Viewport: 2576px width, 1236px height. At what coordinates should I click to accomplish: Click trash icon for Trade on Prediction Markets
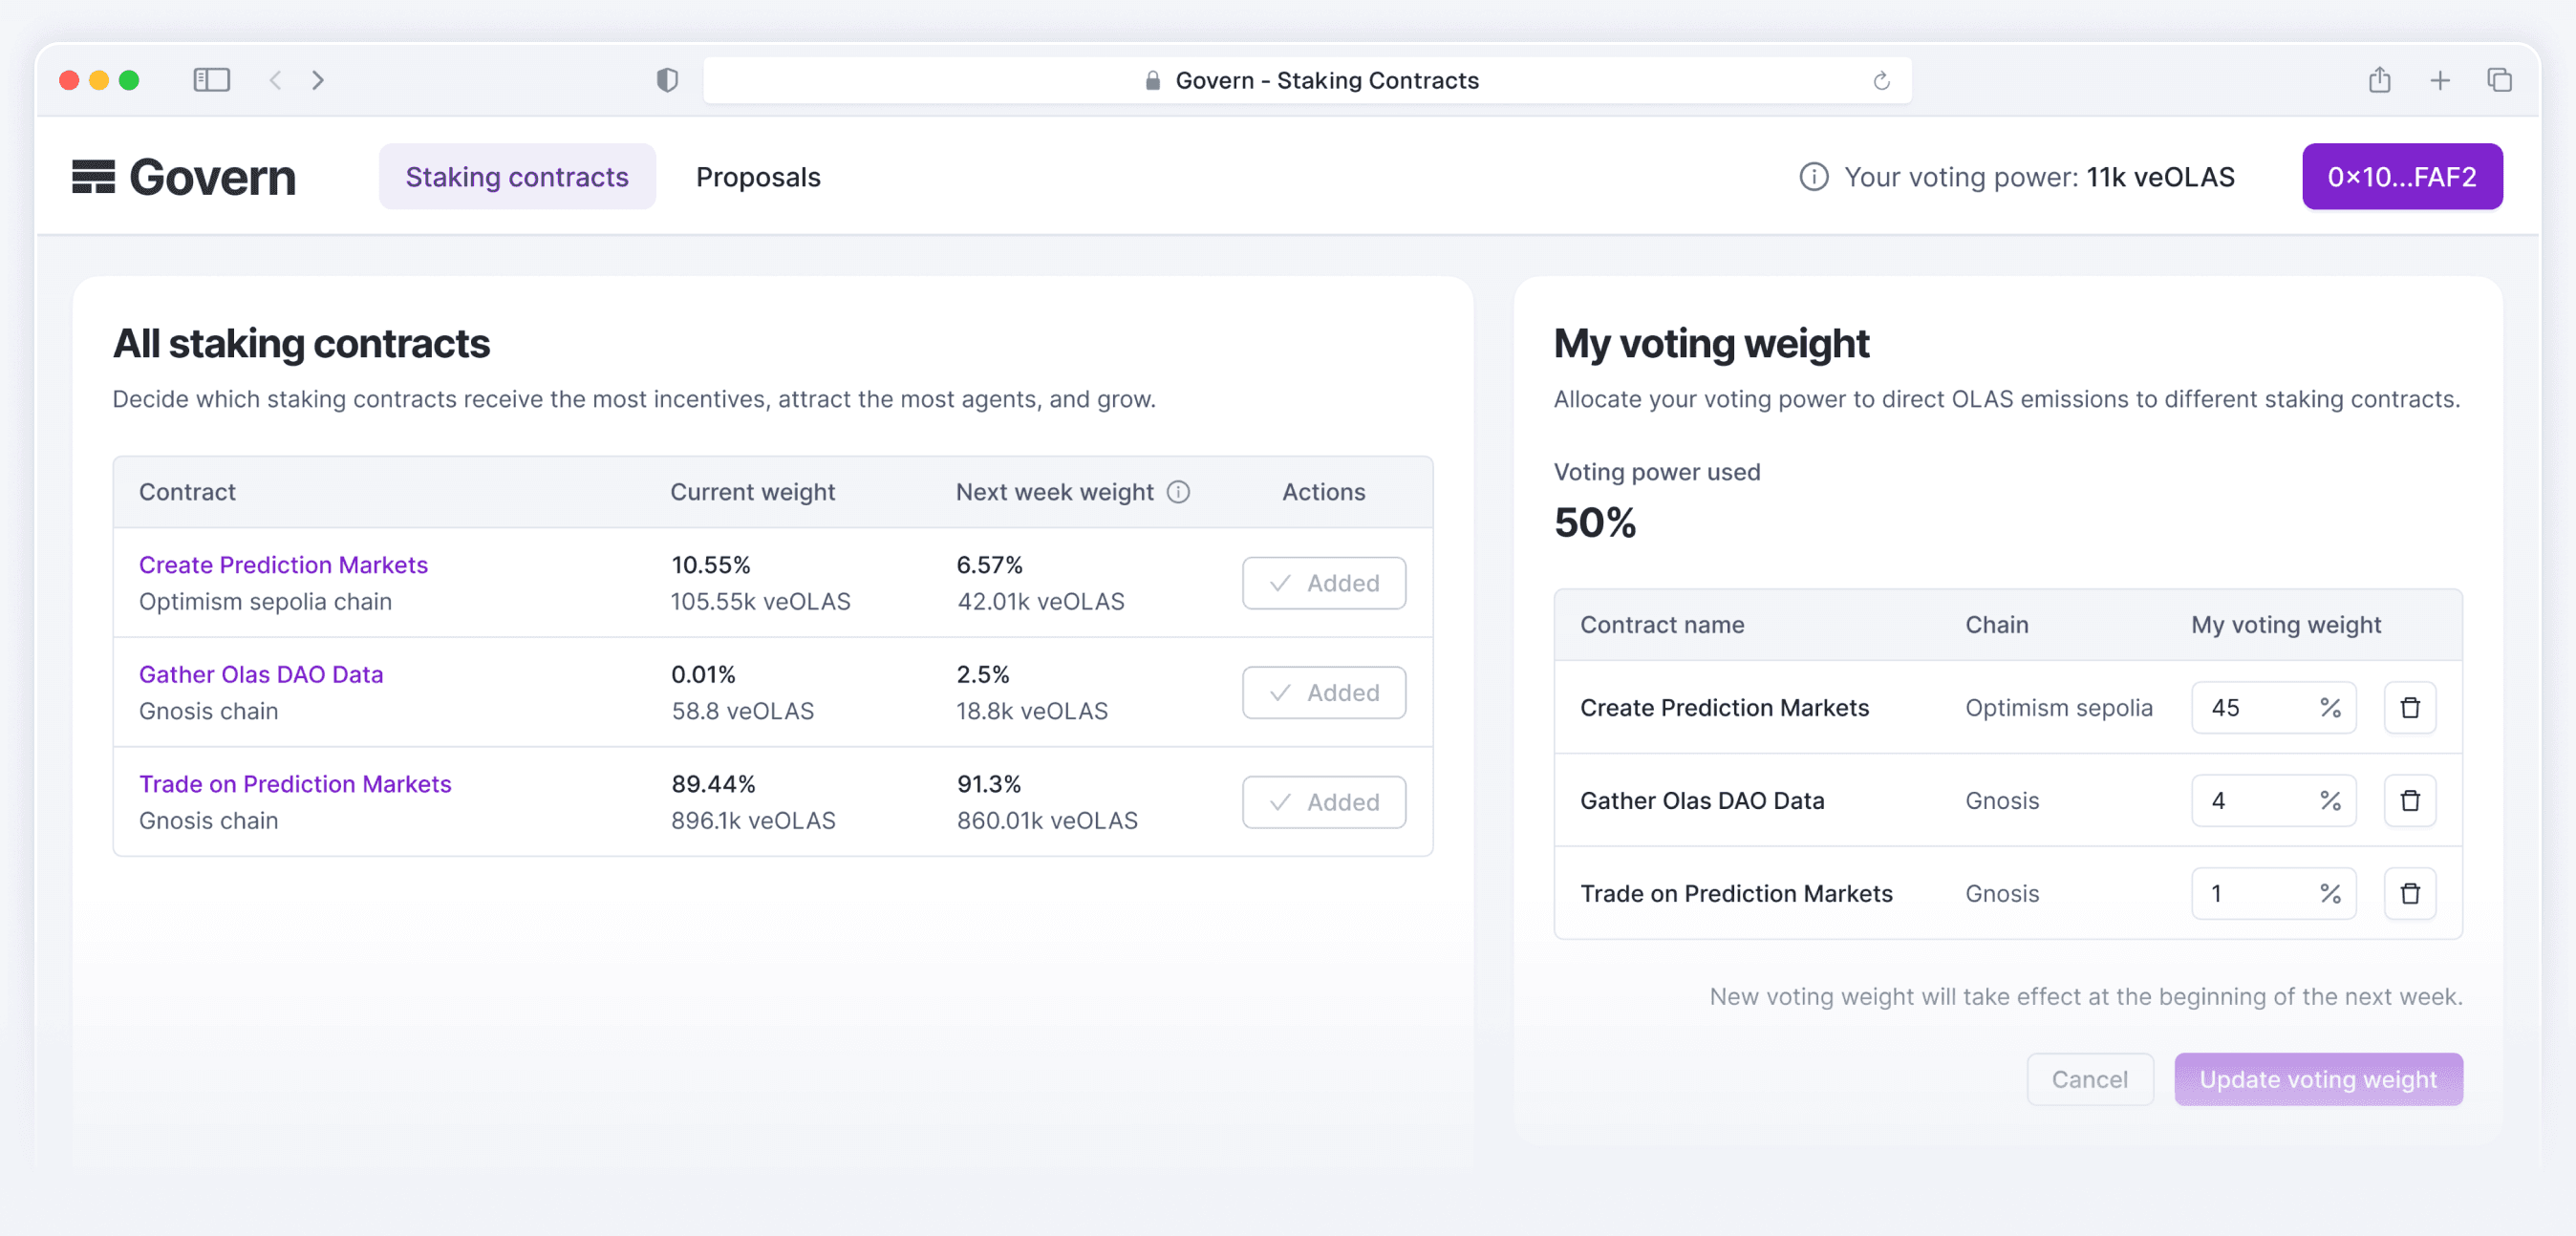click(x=2409, y=894)
